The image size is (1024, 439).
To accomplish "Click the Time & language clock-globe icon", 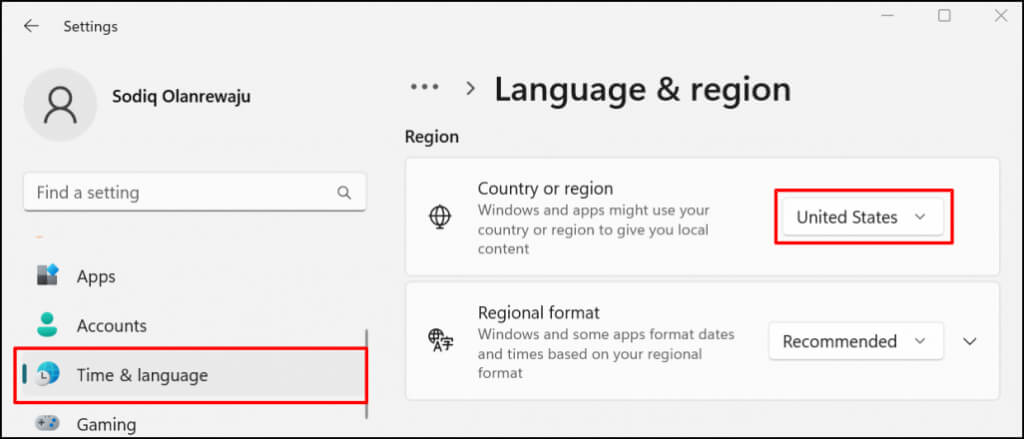I will coord(48,374).
